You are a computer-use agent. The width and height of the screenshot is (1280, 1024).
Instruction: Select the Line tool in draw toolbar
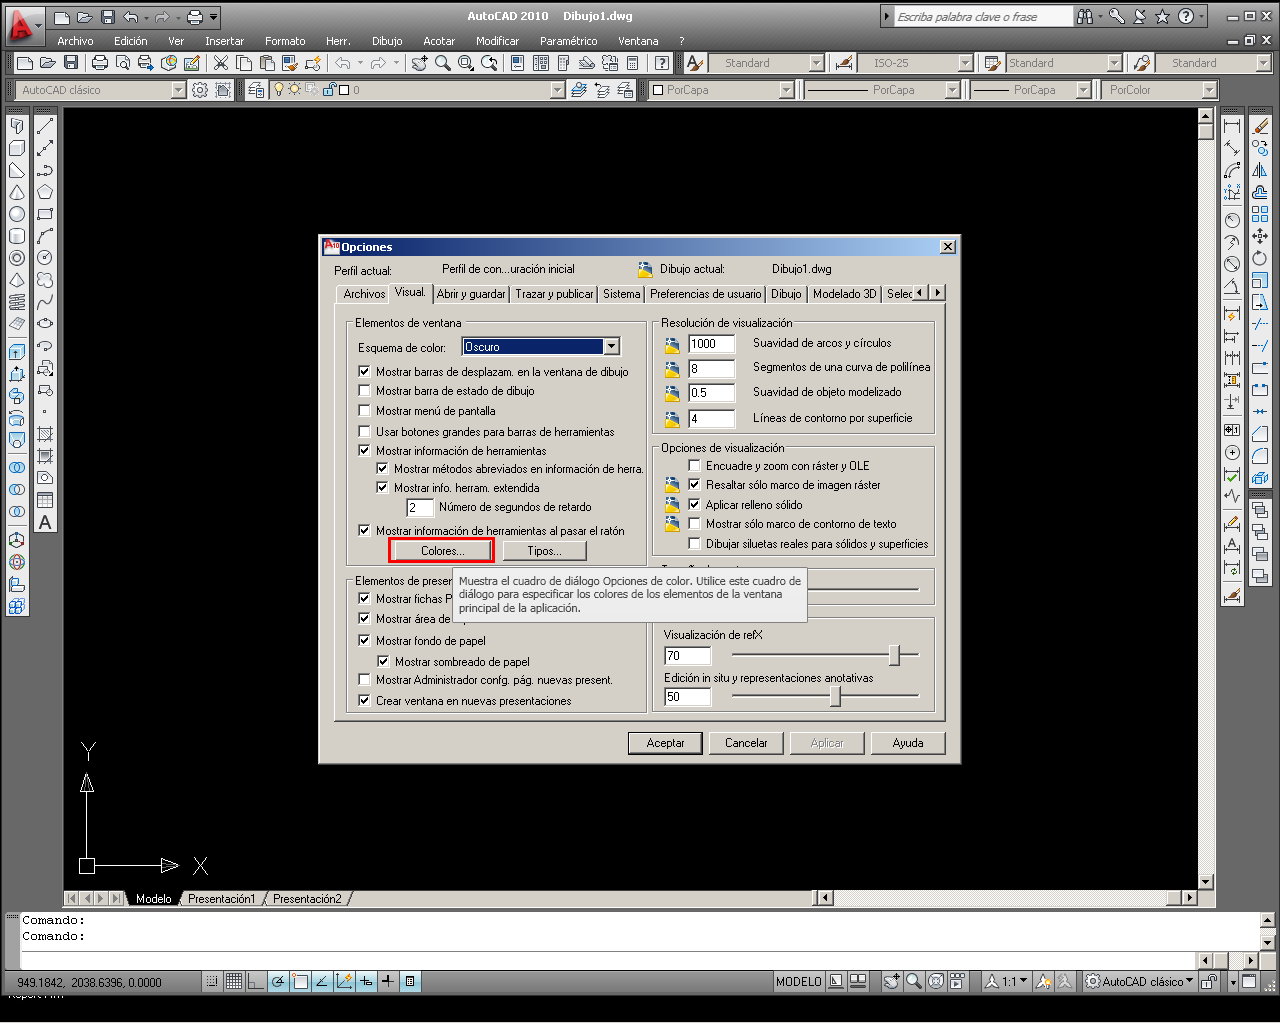pyautogui.click(x=45, y=127)
